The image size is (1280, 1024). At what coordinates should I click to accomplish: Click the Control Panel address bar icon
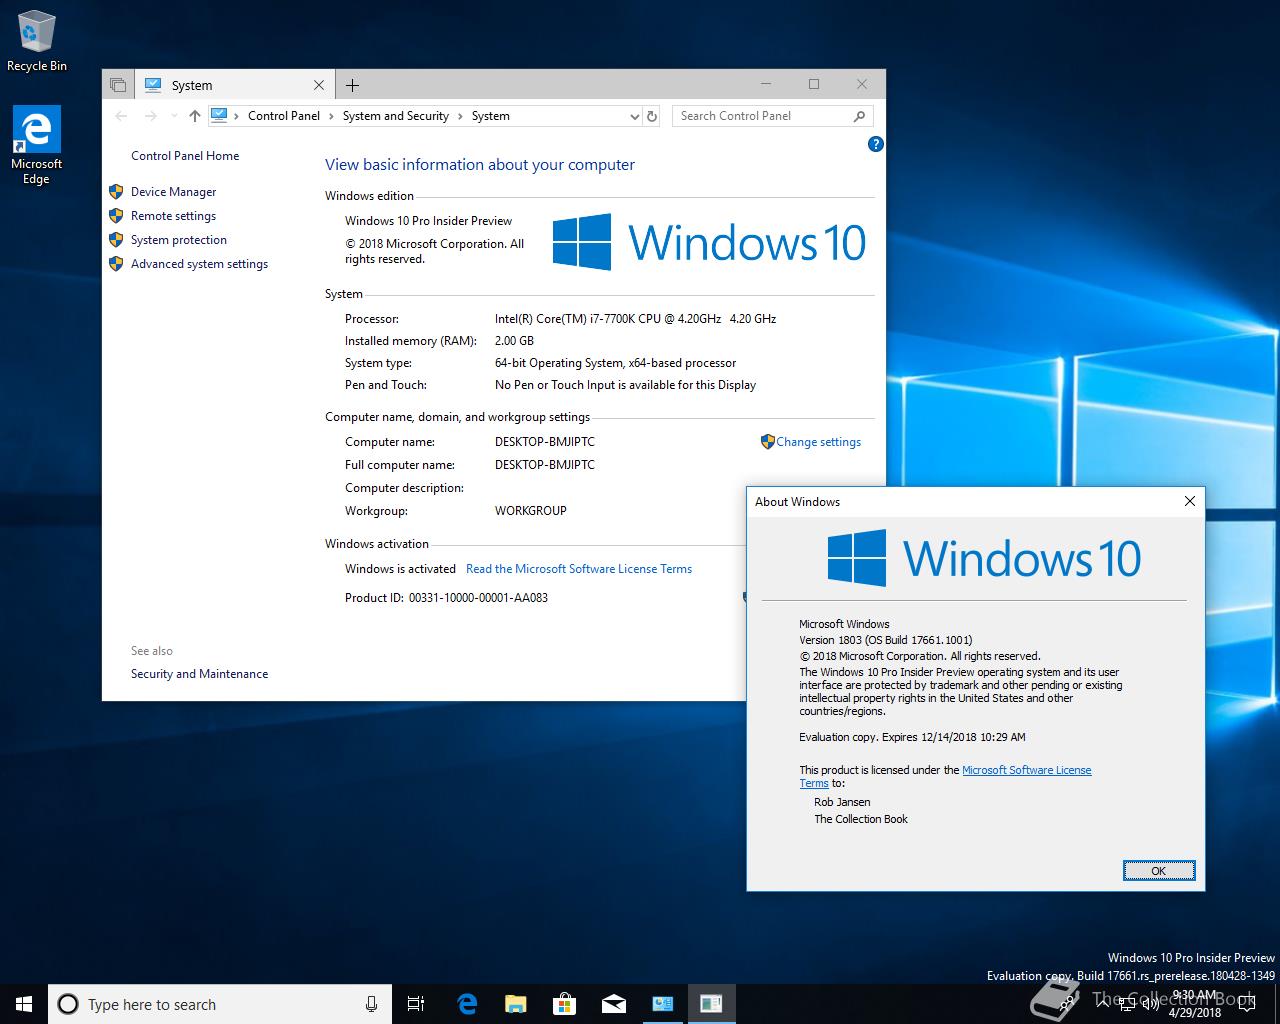pos(219,116)
